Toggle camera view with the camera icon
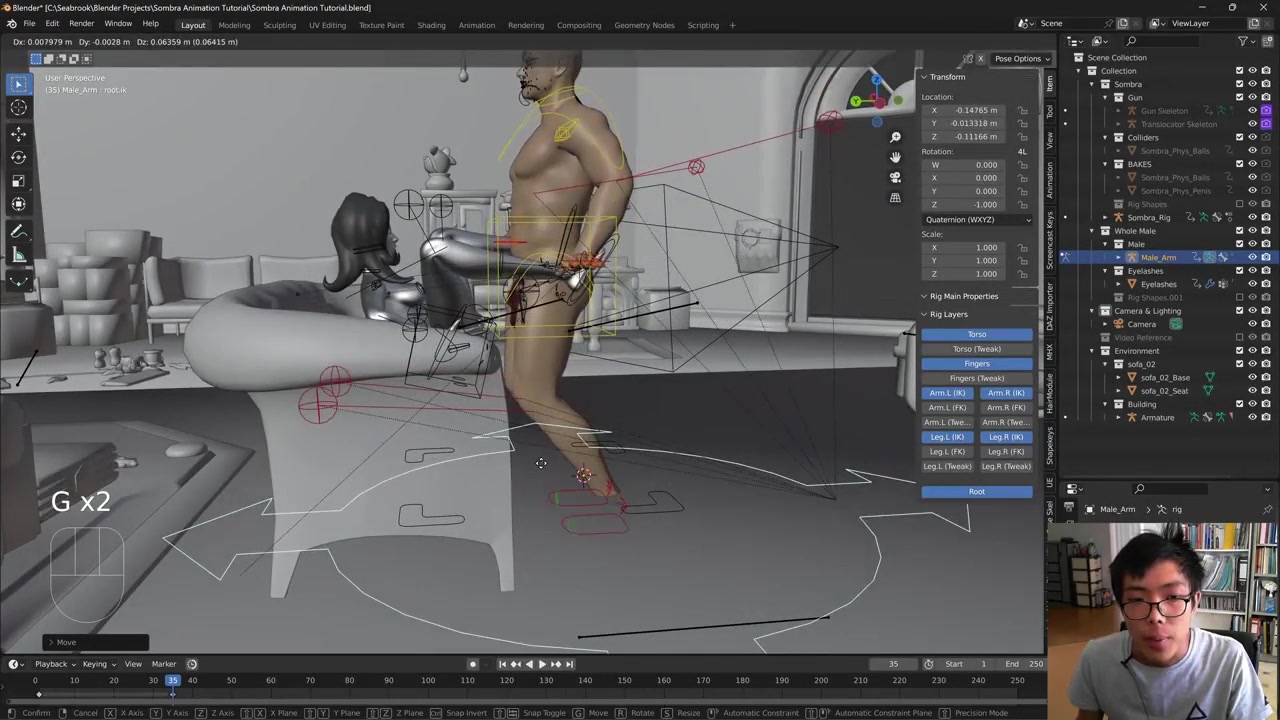 [895, 177]
